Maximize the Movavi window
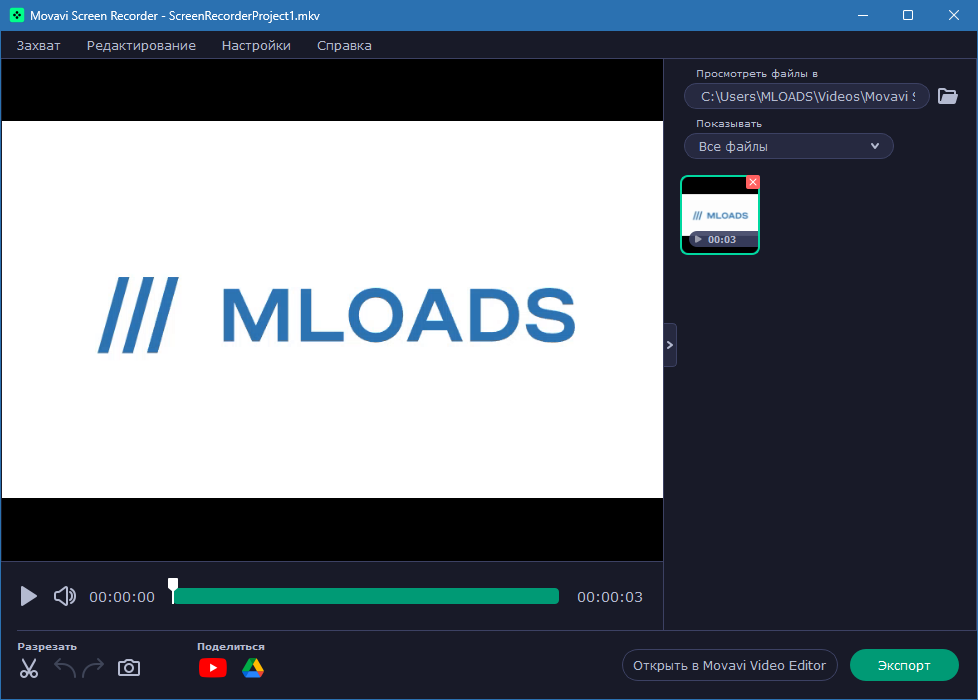 click(908, 16)
